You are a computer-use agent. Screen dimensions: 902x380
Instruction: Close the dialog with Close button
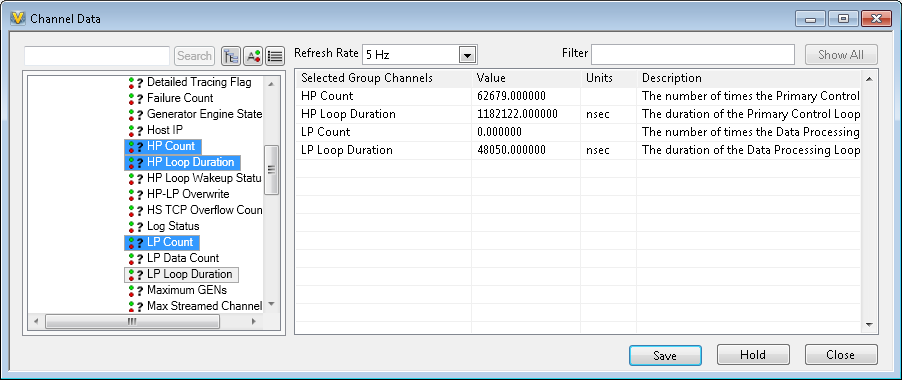(840, 355)
